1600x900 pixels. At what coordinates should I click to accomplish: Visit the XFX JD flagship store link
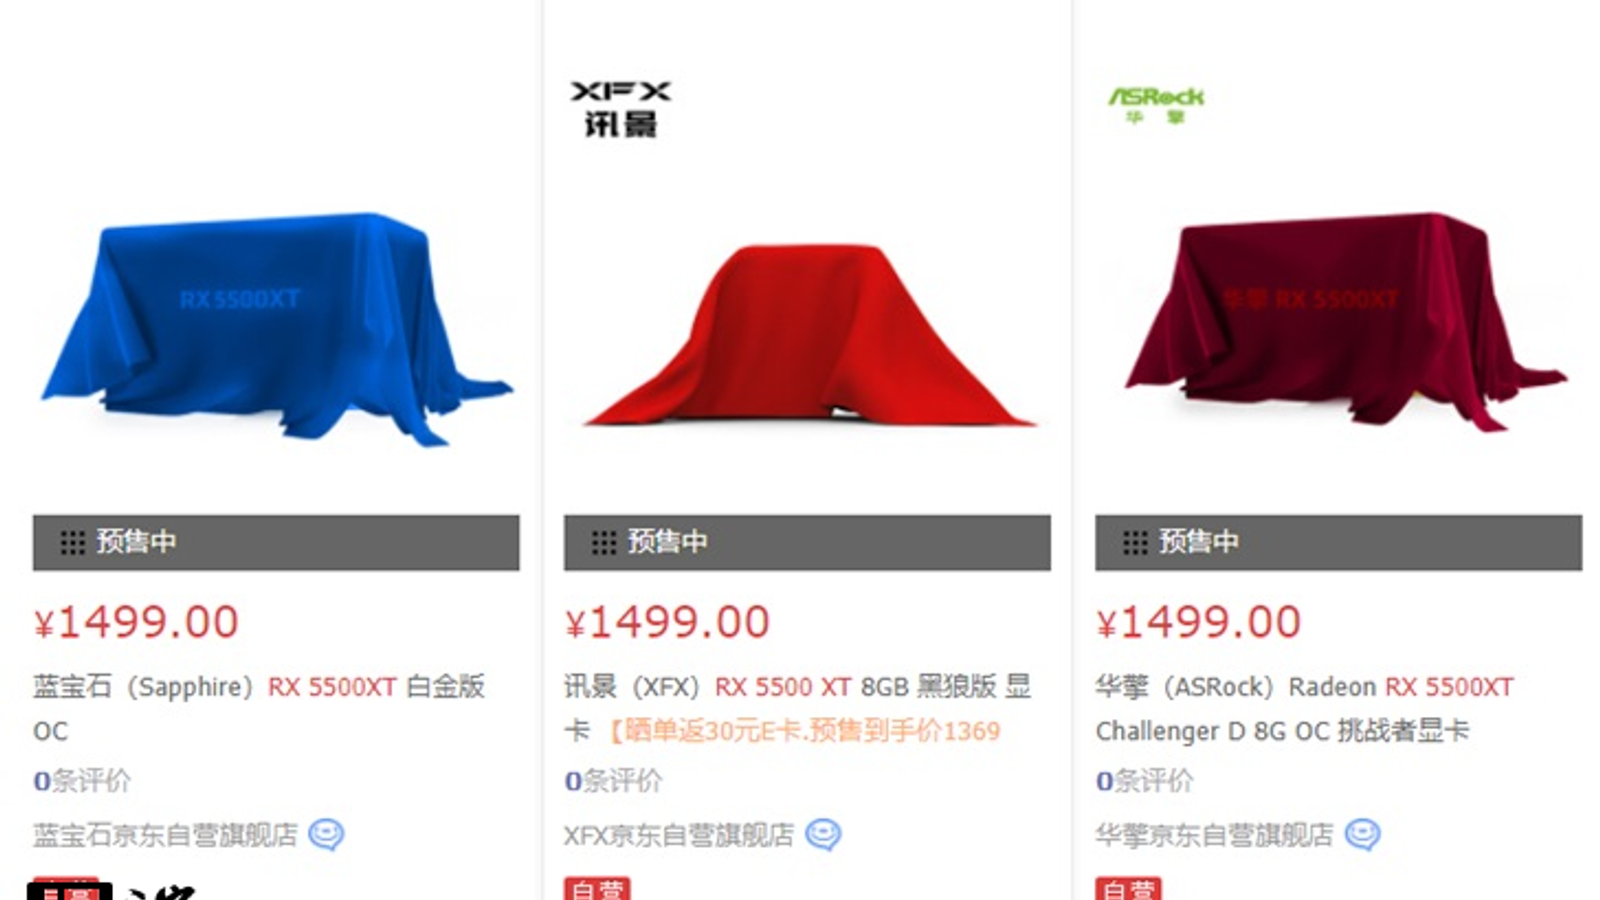(679, 835)
